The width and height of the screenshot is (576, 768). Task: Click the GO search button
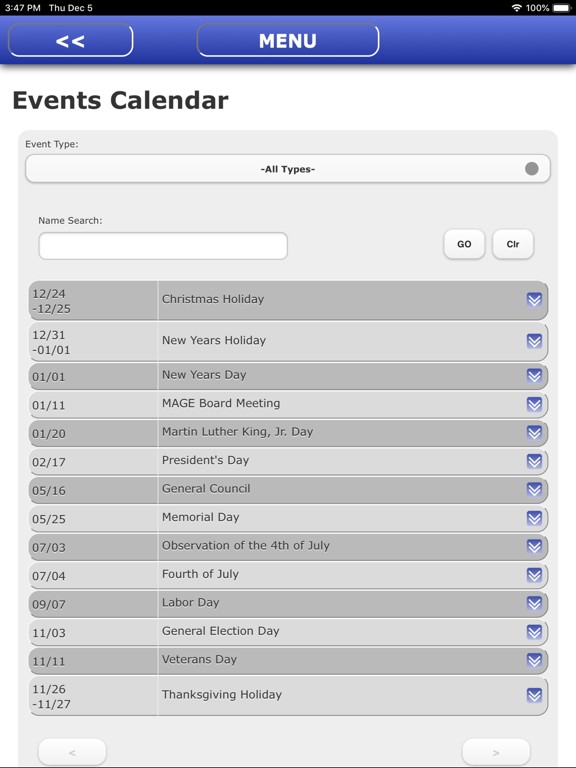[x=464, y=244]
